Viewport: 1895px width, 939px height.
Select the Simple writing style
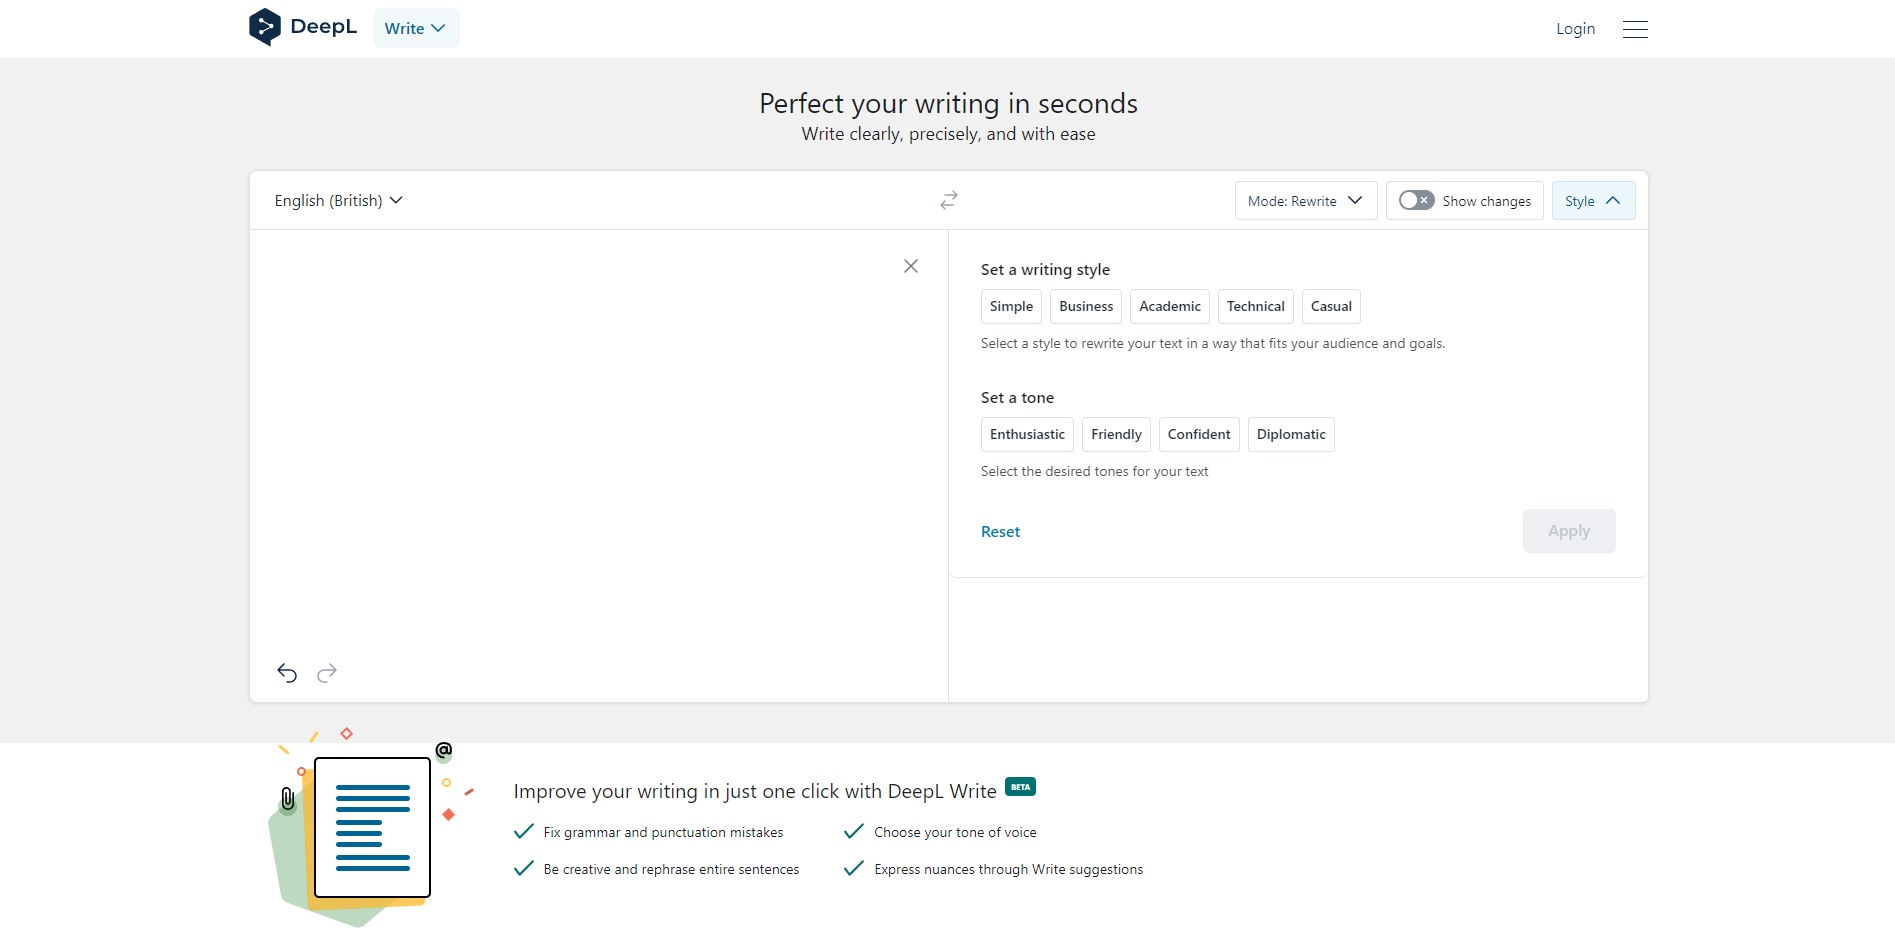click(x=1011, y=306)
